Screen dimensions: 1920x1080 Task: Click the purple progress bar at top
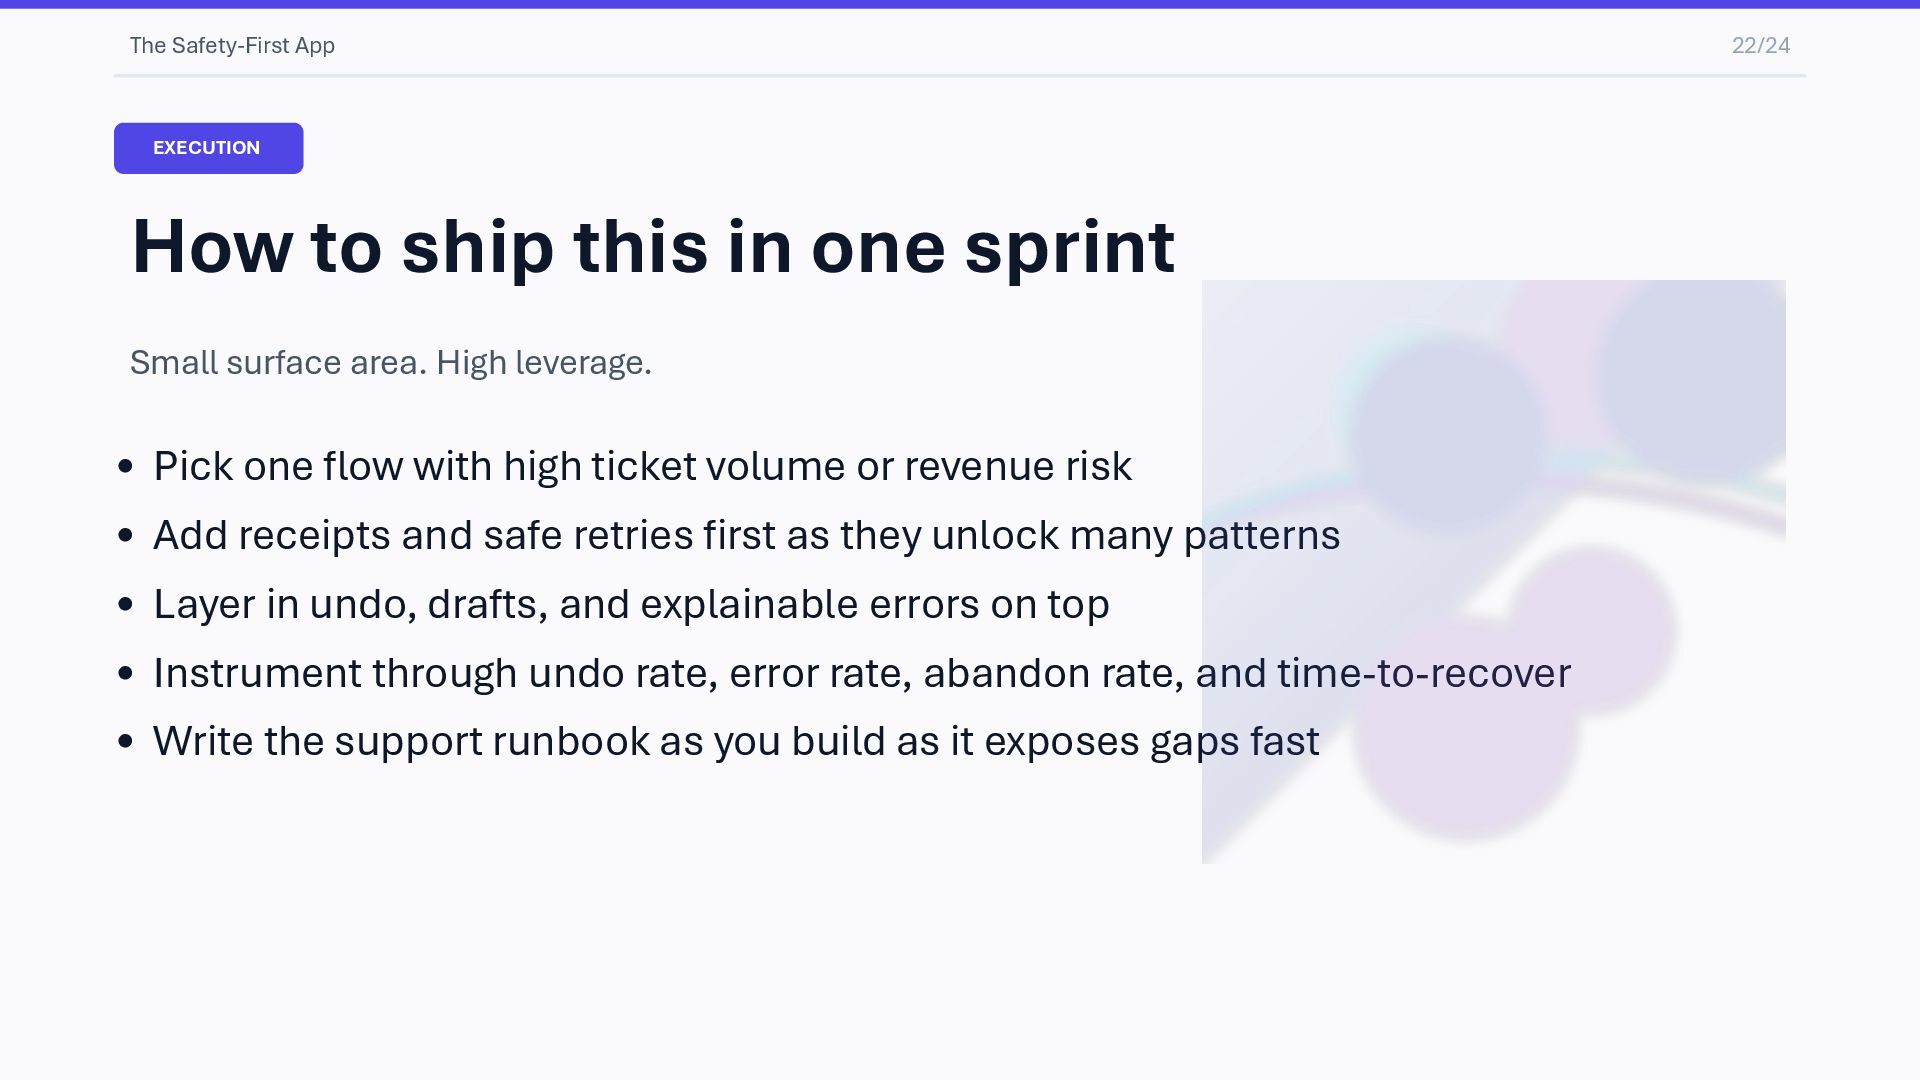pyautogui.click(x=960, y=4)
